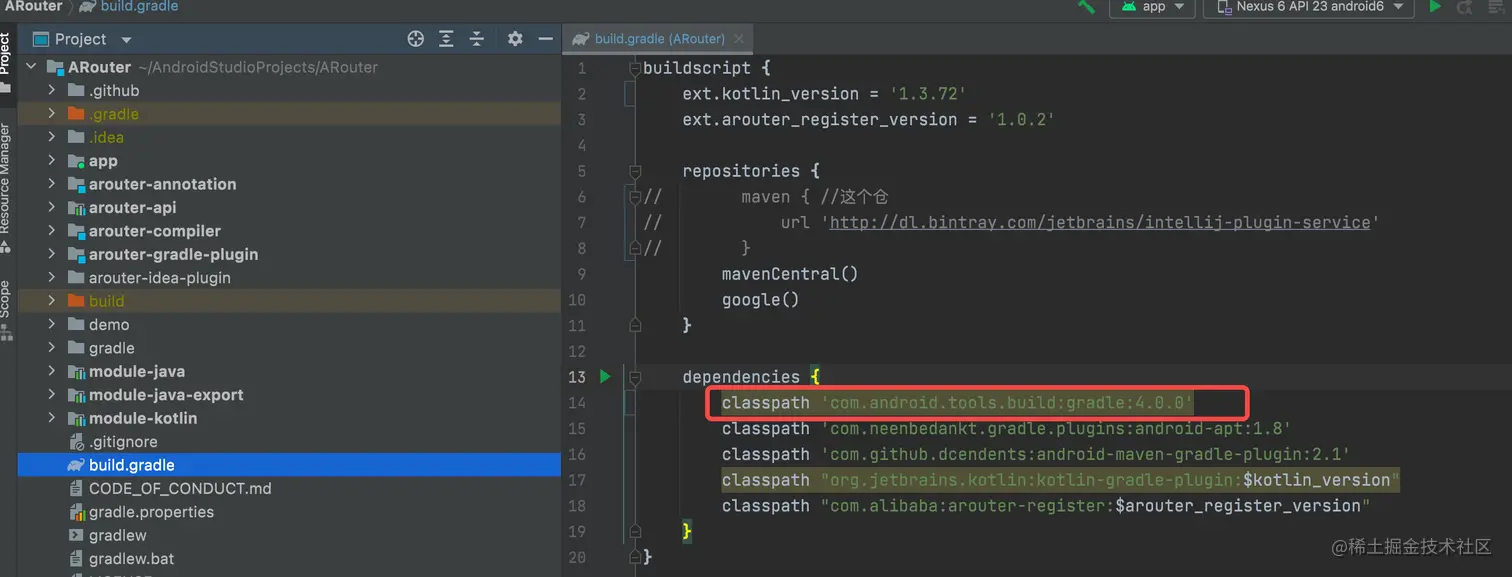Screen dimensions: 1512x577
Task: Close the build.gradle (ARouter) tab
Action: (x=739, y=39)
